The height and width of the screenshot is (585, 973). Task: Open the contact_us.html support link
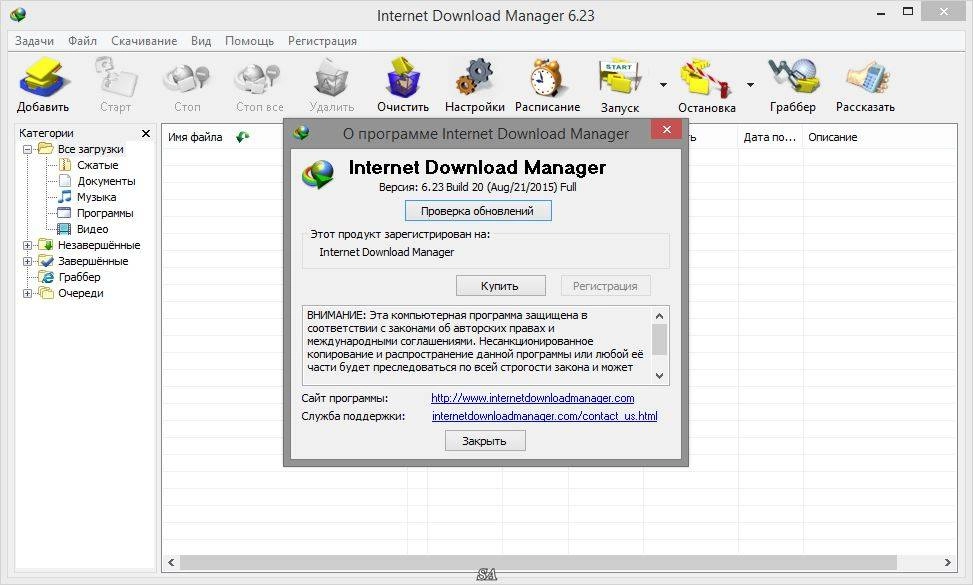click(544, 416)
